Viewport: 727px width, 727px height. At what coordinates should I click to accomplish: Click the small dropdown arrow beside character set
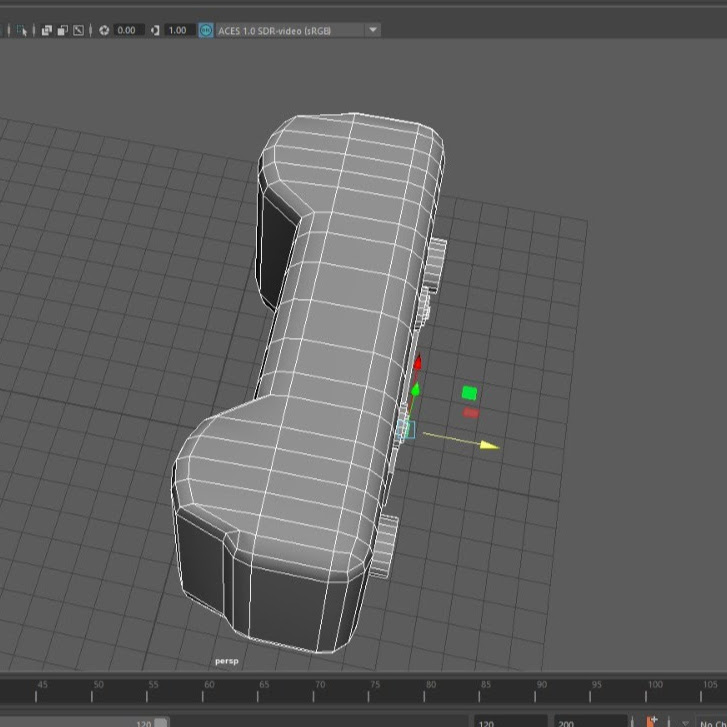click(685, 723)
